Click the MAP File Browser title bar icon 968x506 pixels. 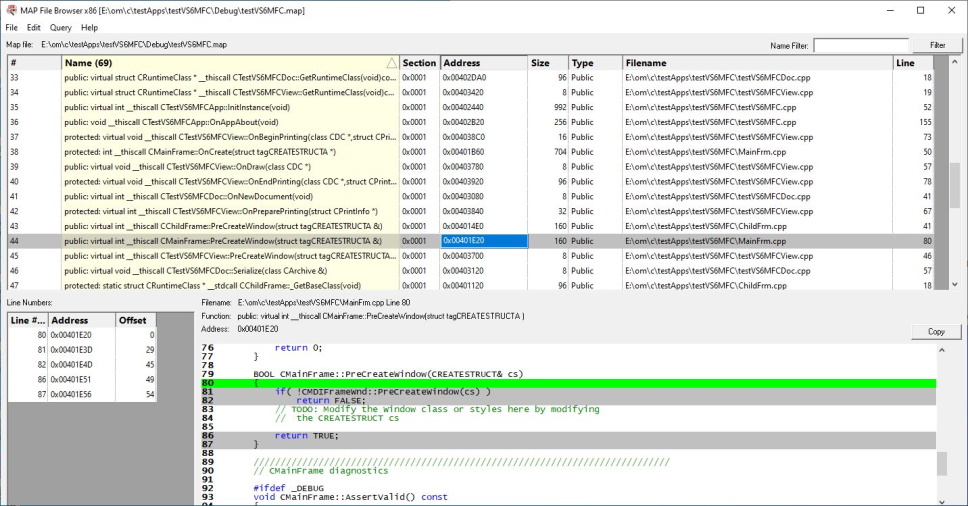10,10
